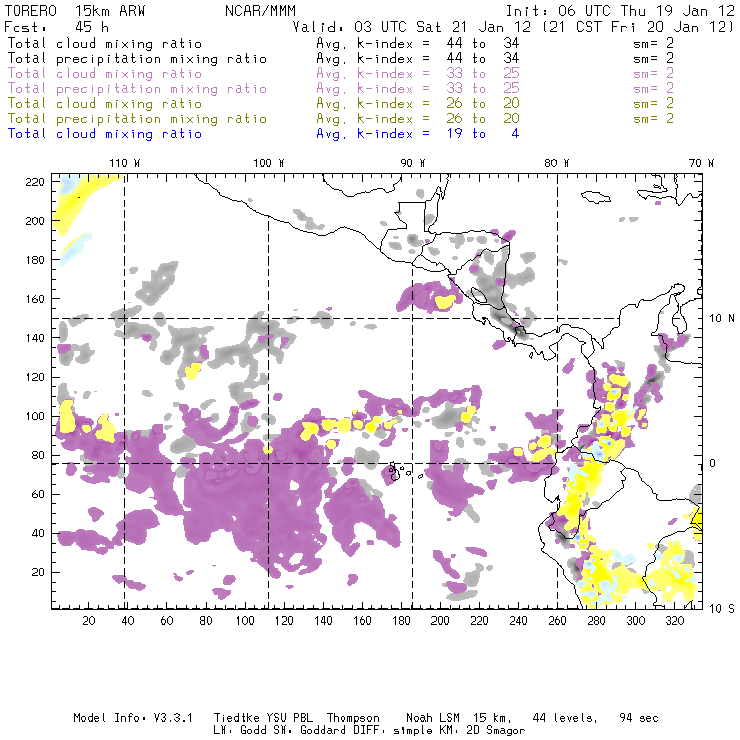Select the "160" tick on the vertical axis
Image resolution: width=740 pixels, height=740 pixels.
[x=35, y=299]
